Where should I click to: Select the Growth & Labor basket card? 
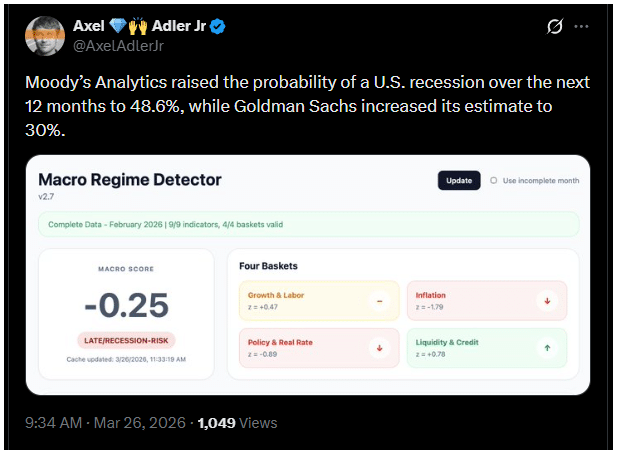[x=318, y=301]
